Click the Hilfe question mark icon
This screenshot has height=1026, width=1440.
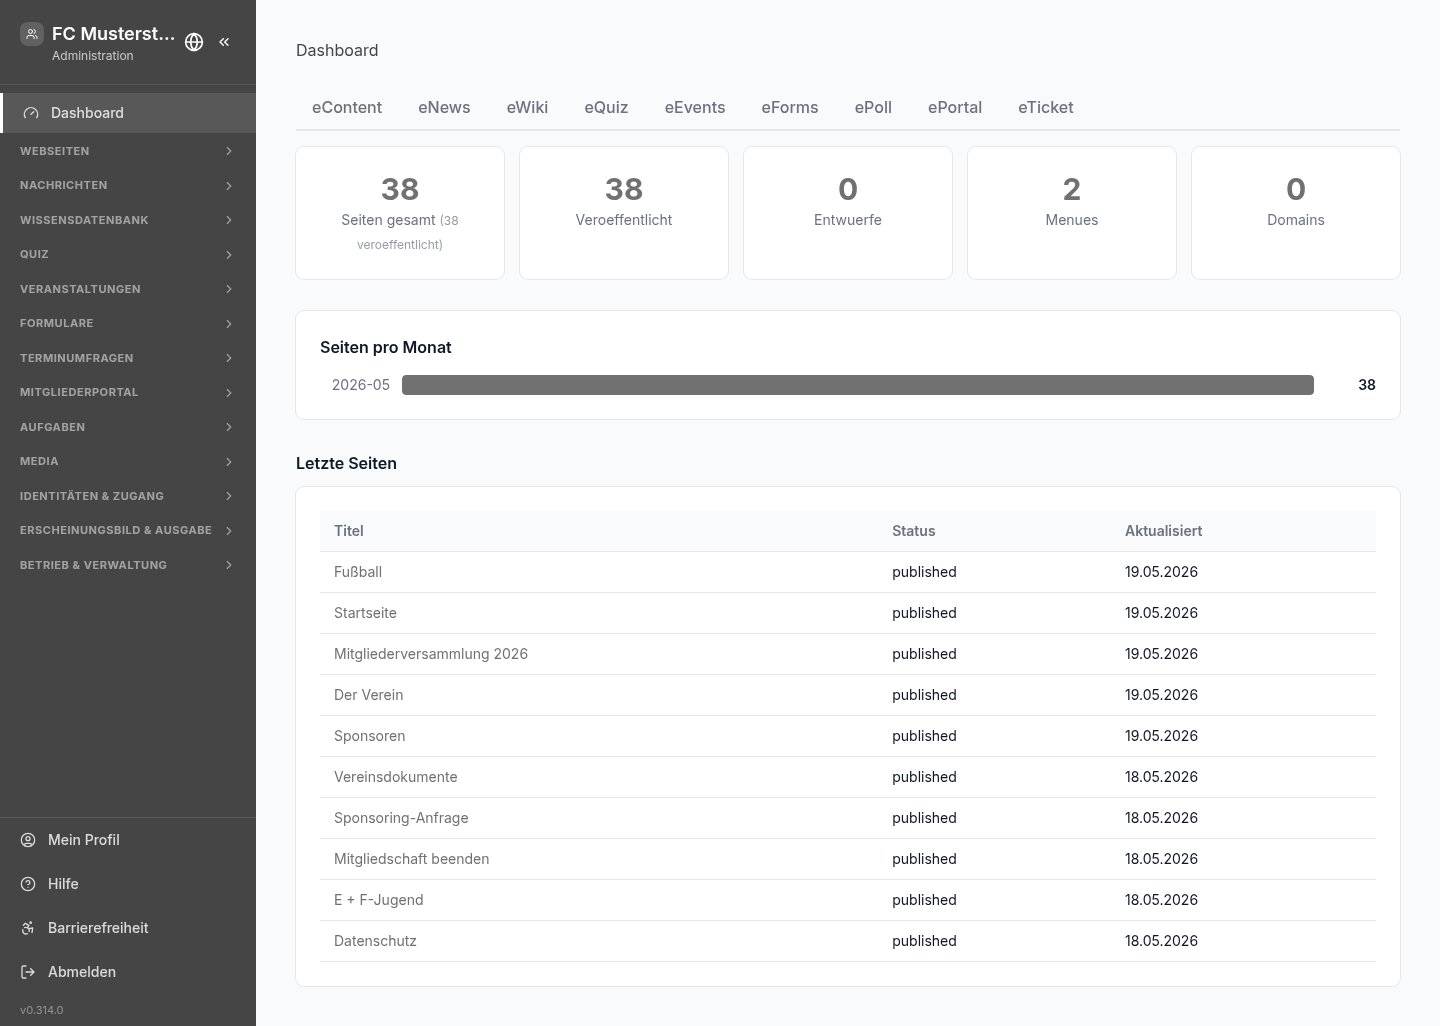click(x=28, y=884)
